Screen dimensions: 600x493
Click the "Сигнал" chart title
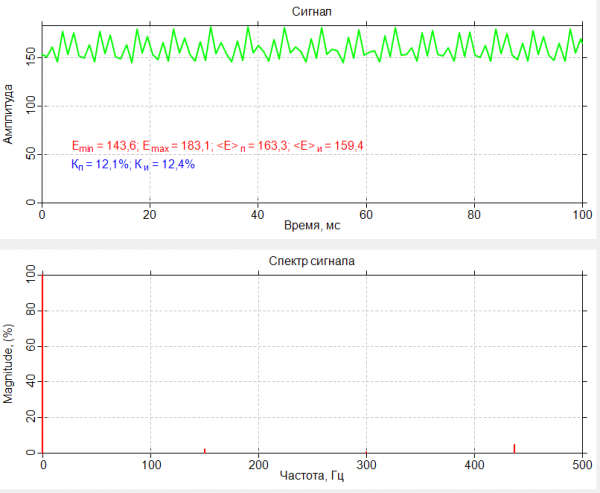tap(312, 11)
